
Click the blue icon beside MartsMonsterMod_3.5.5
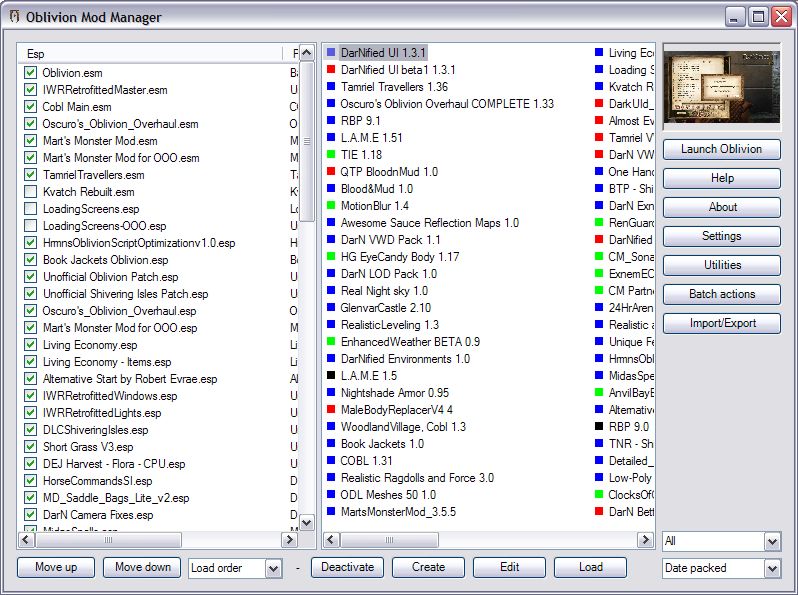331,512
